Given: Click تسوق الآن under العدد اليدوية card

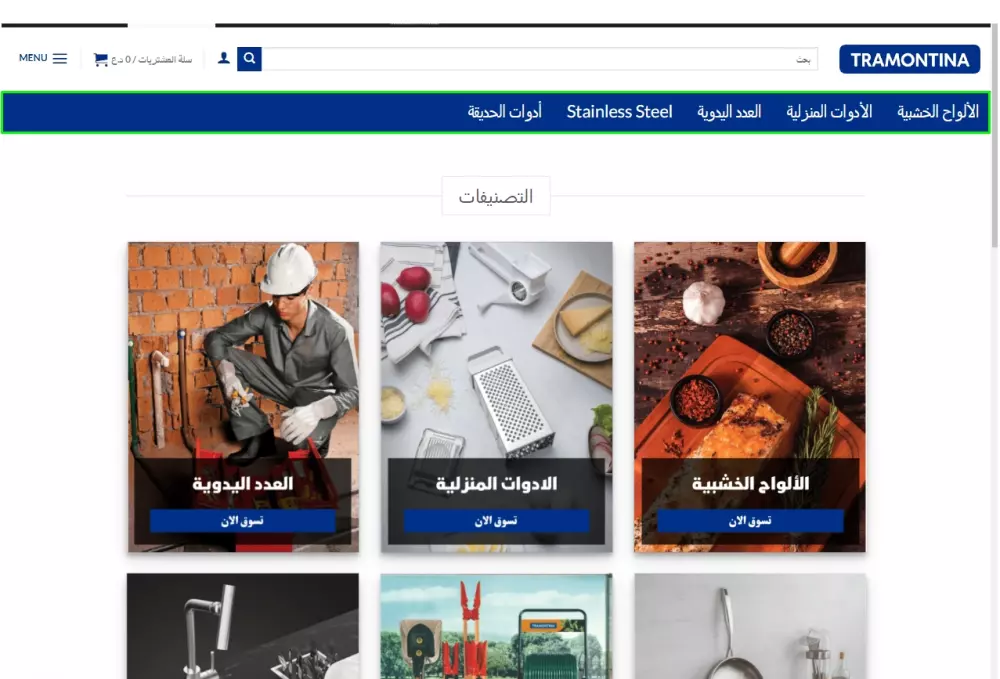Looking at the screenshot, I should [242, 521].
